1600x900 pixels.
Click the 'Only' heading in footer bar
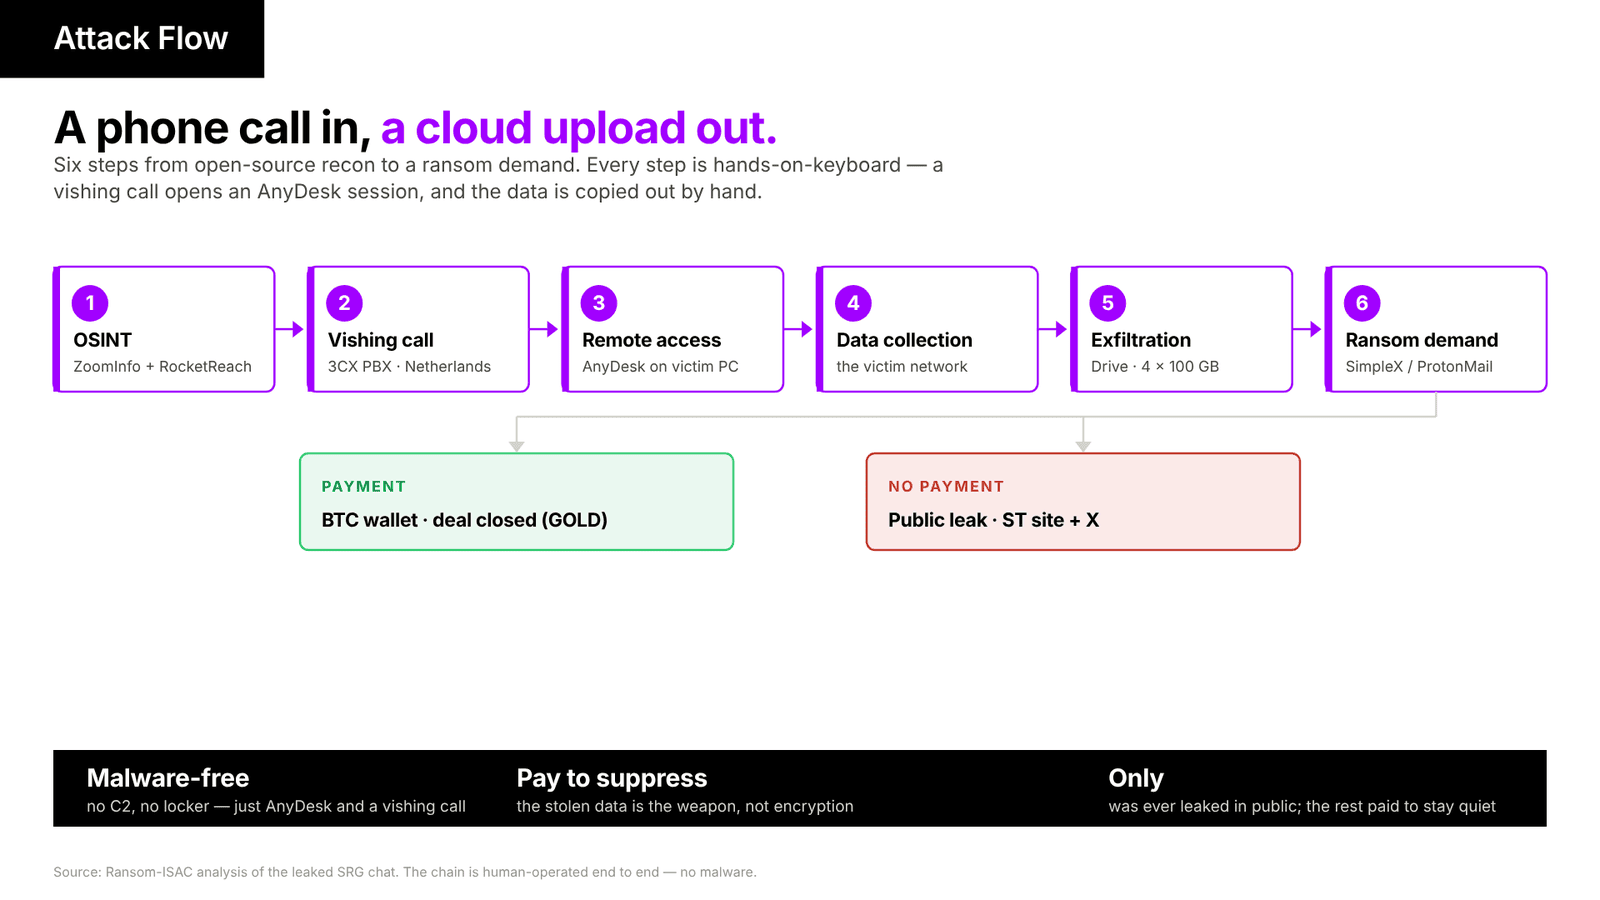coord(1136,778)
